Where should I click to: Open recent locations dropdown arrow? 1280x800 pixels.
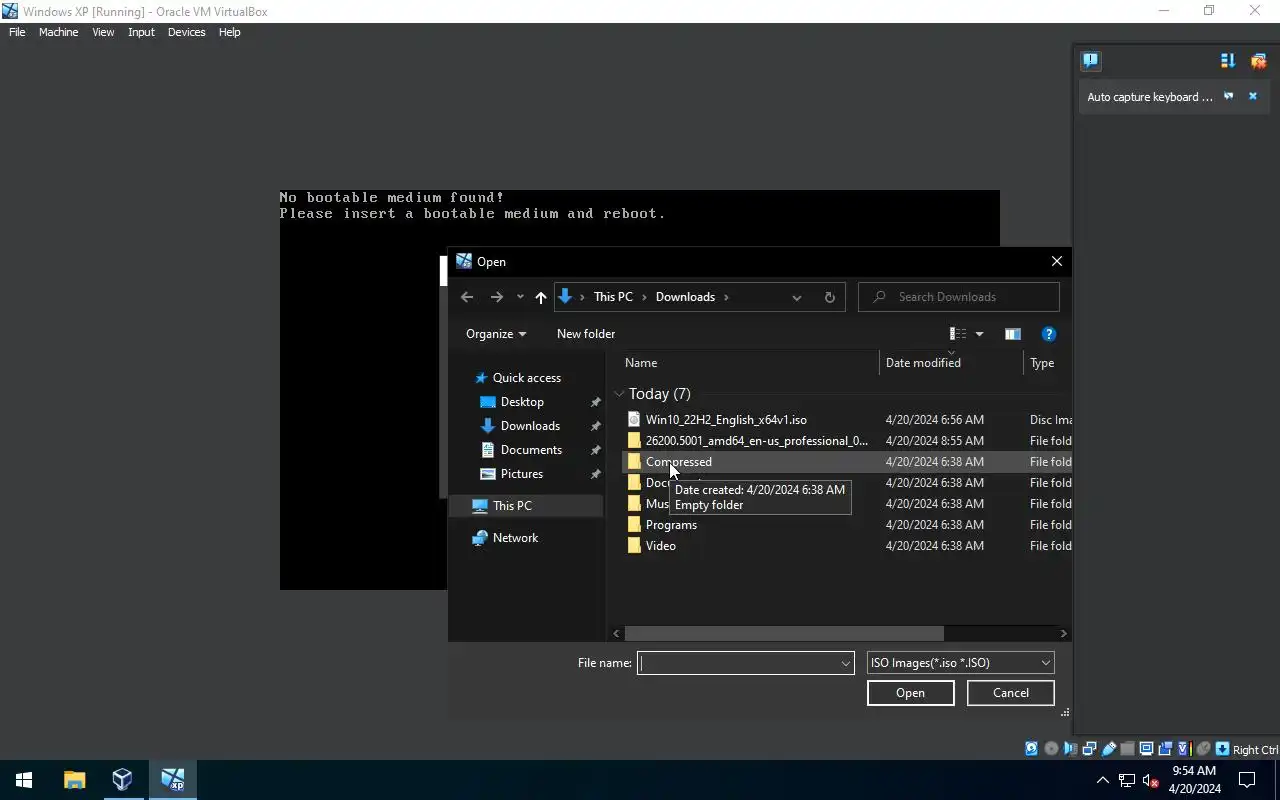pyautogui.click(x=520, y=297)
